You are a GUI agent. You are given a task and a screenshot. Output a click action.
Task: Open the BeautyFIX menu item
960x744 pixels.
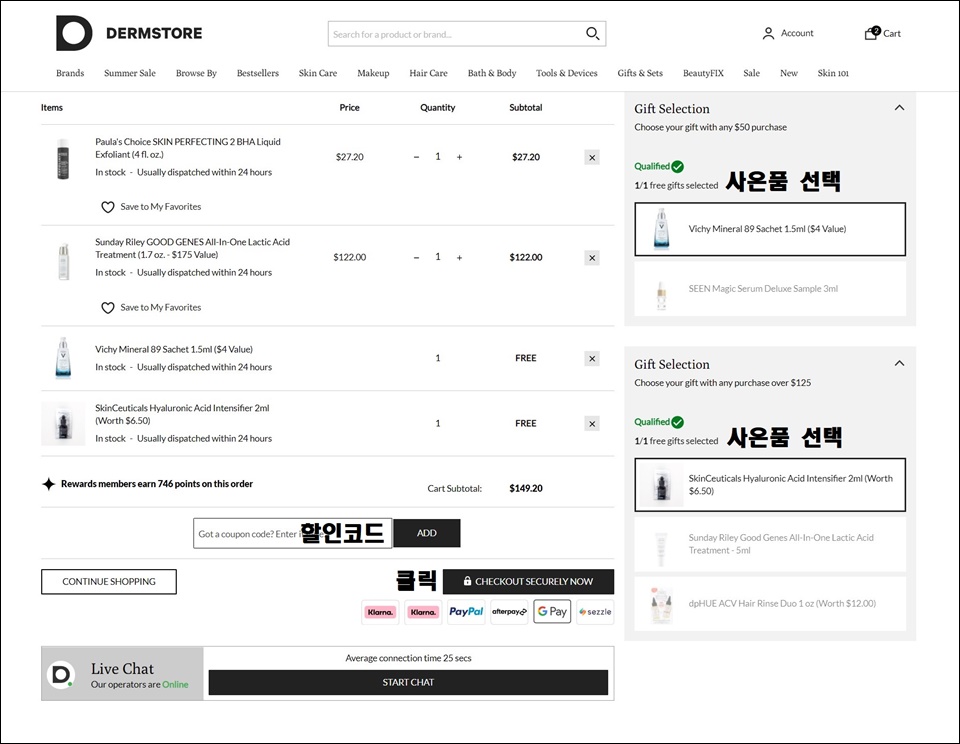703,73
